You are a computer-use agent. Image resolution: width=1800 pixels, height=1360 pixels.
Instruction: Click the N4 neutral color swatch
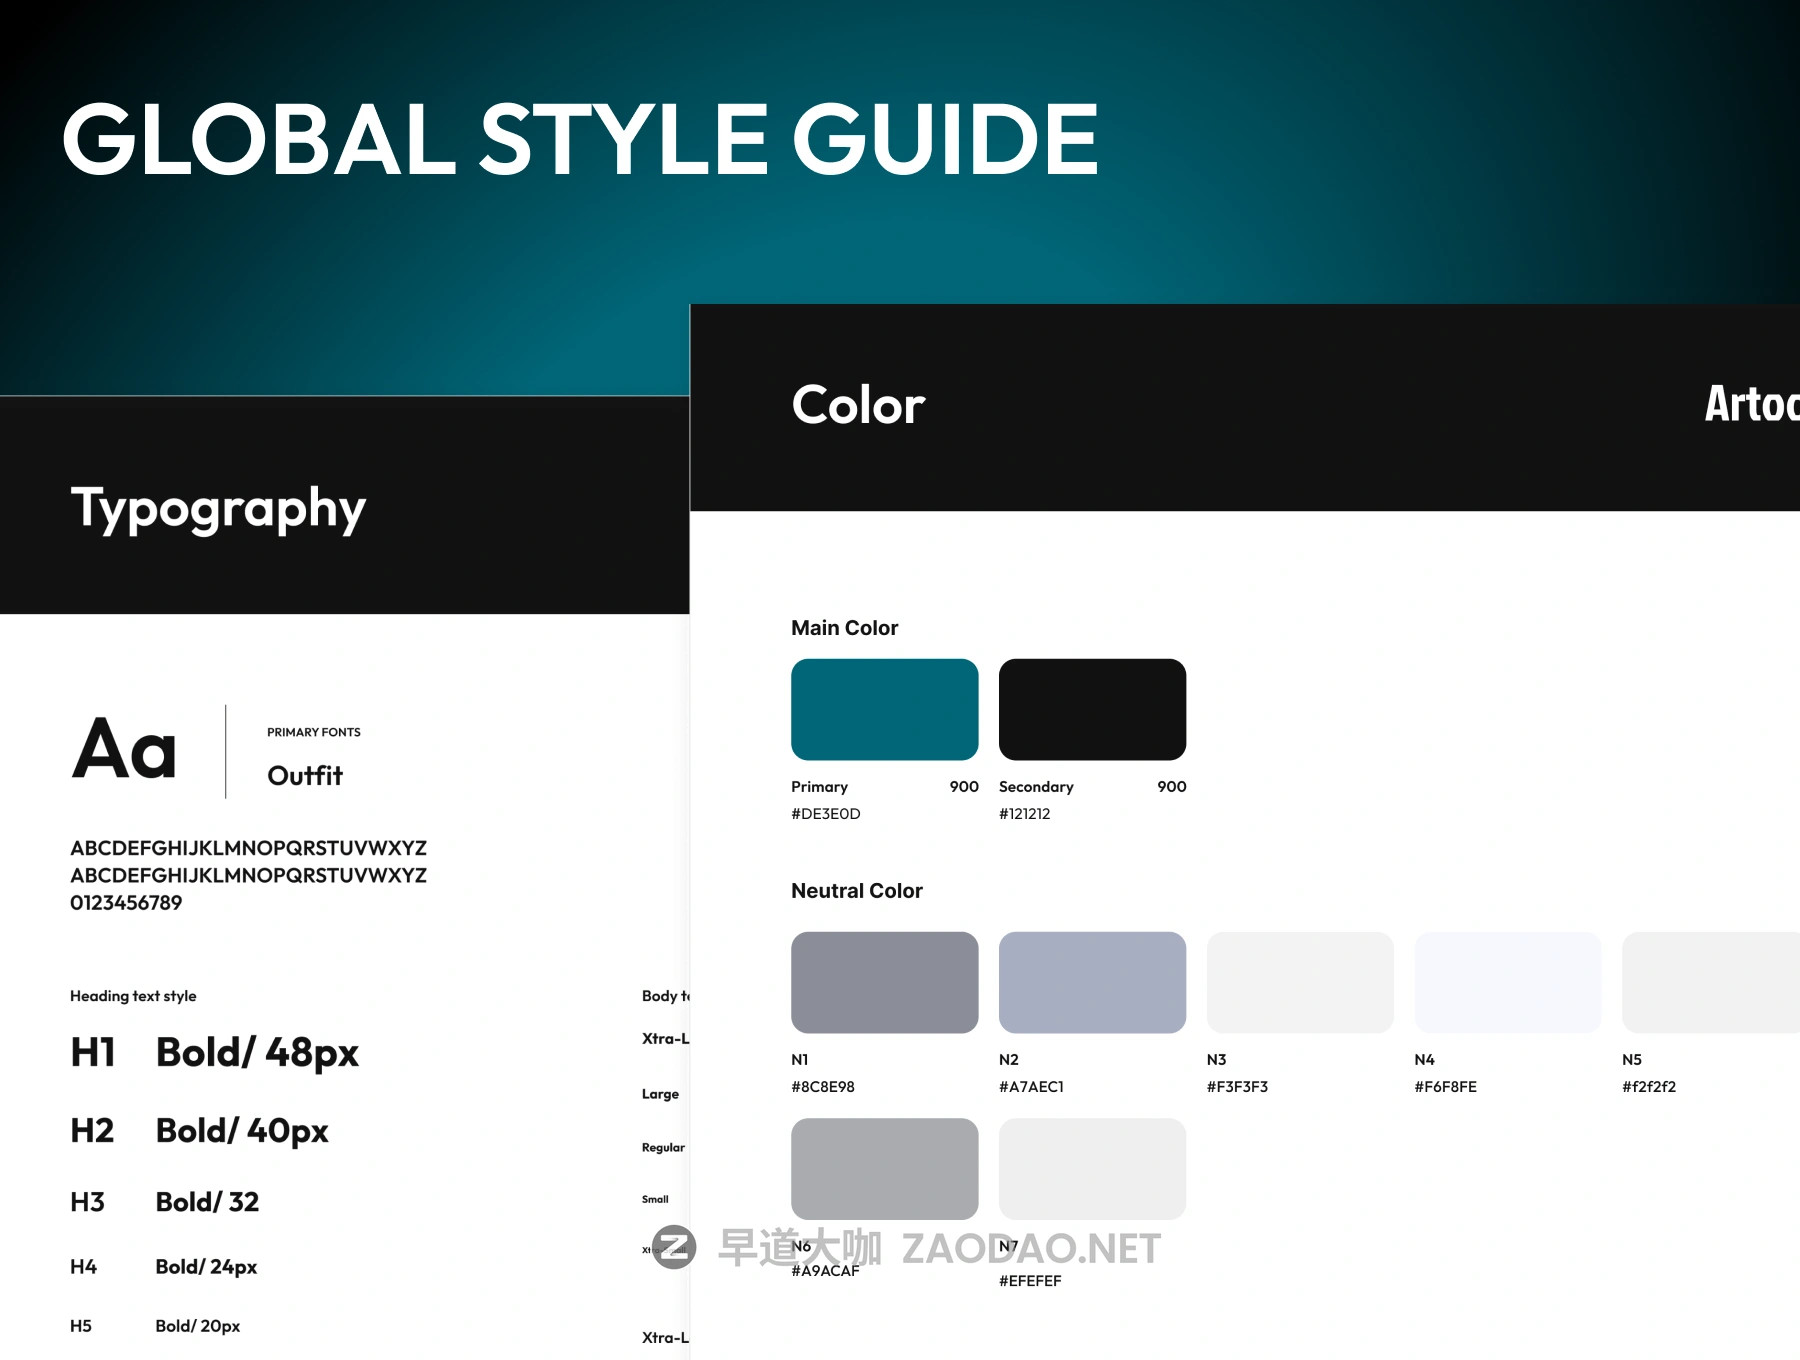tap(1507, 982)
